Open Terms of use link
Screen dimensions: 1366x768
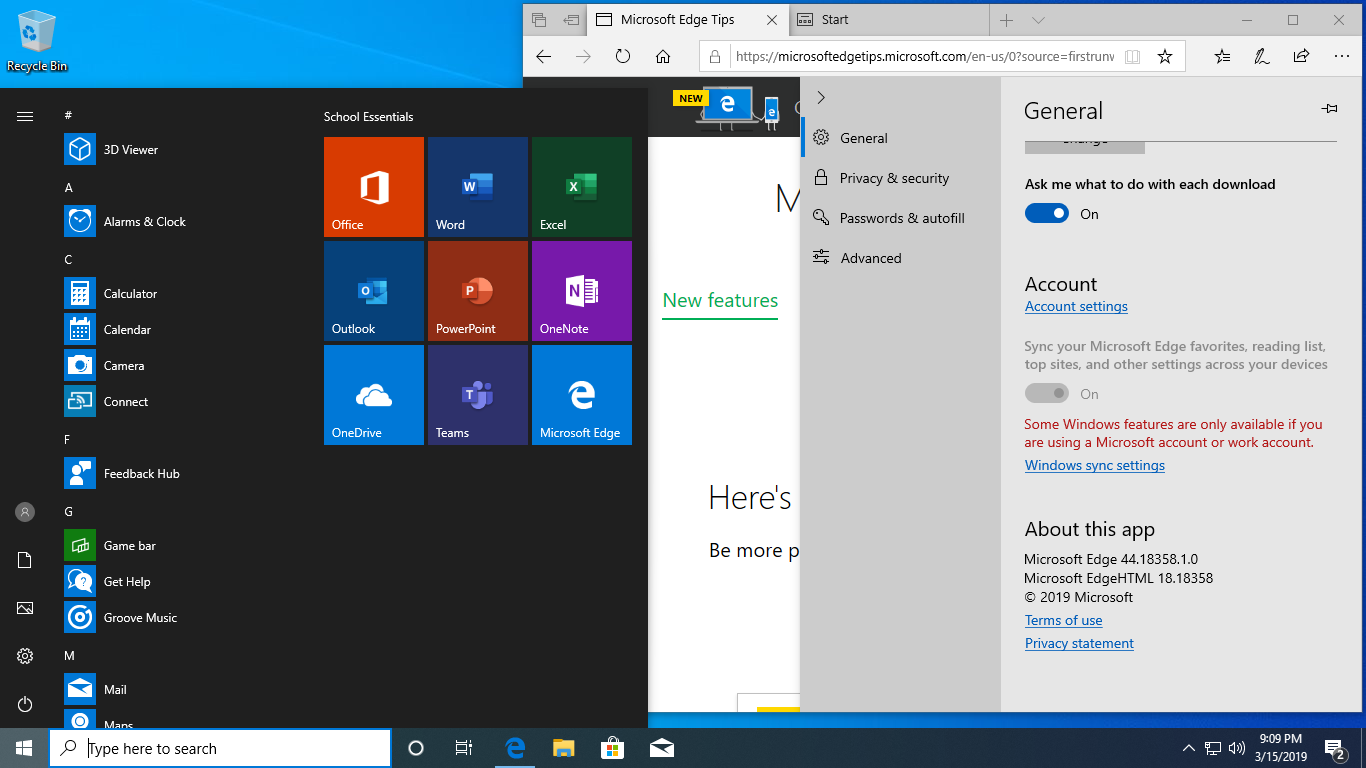tap(1063, 620)
